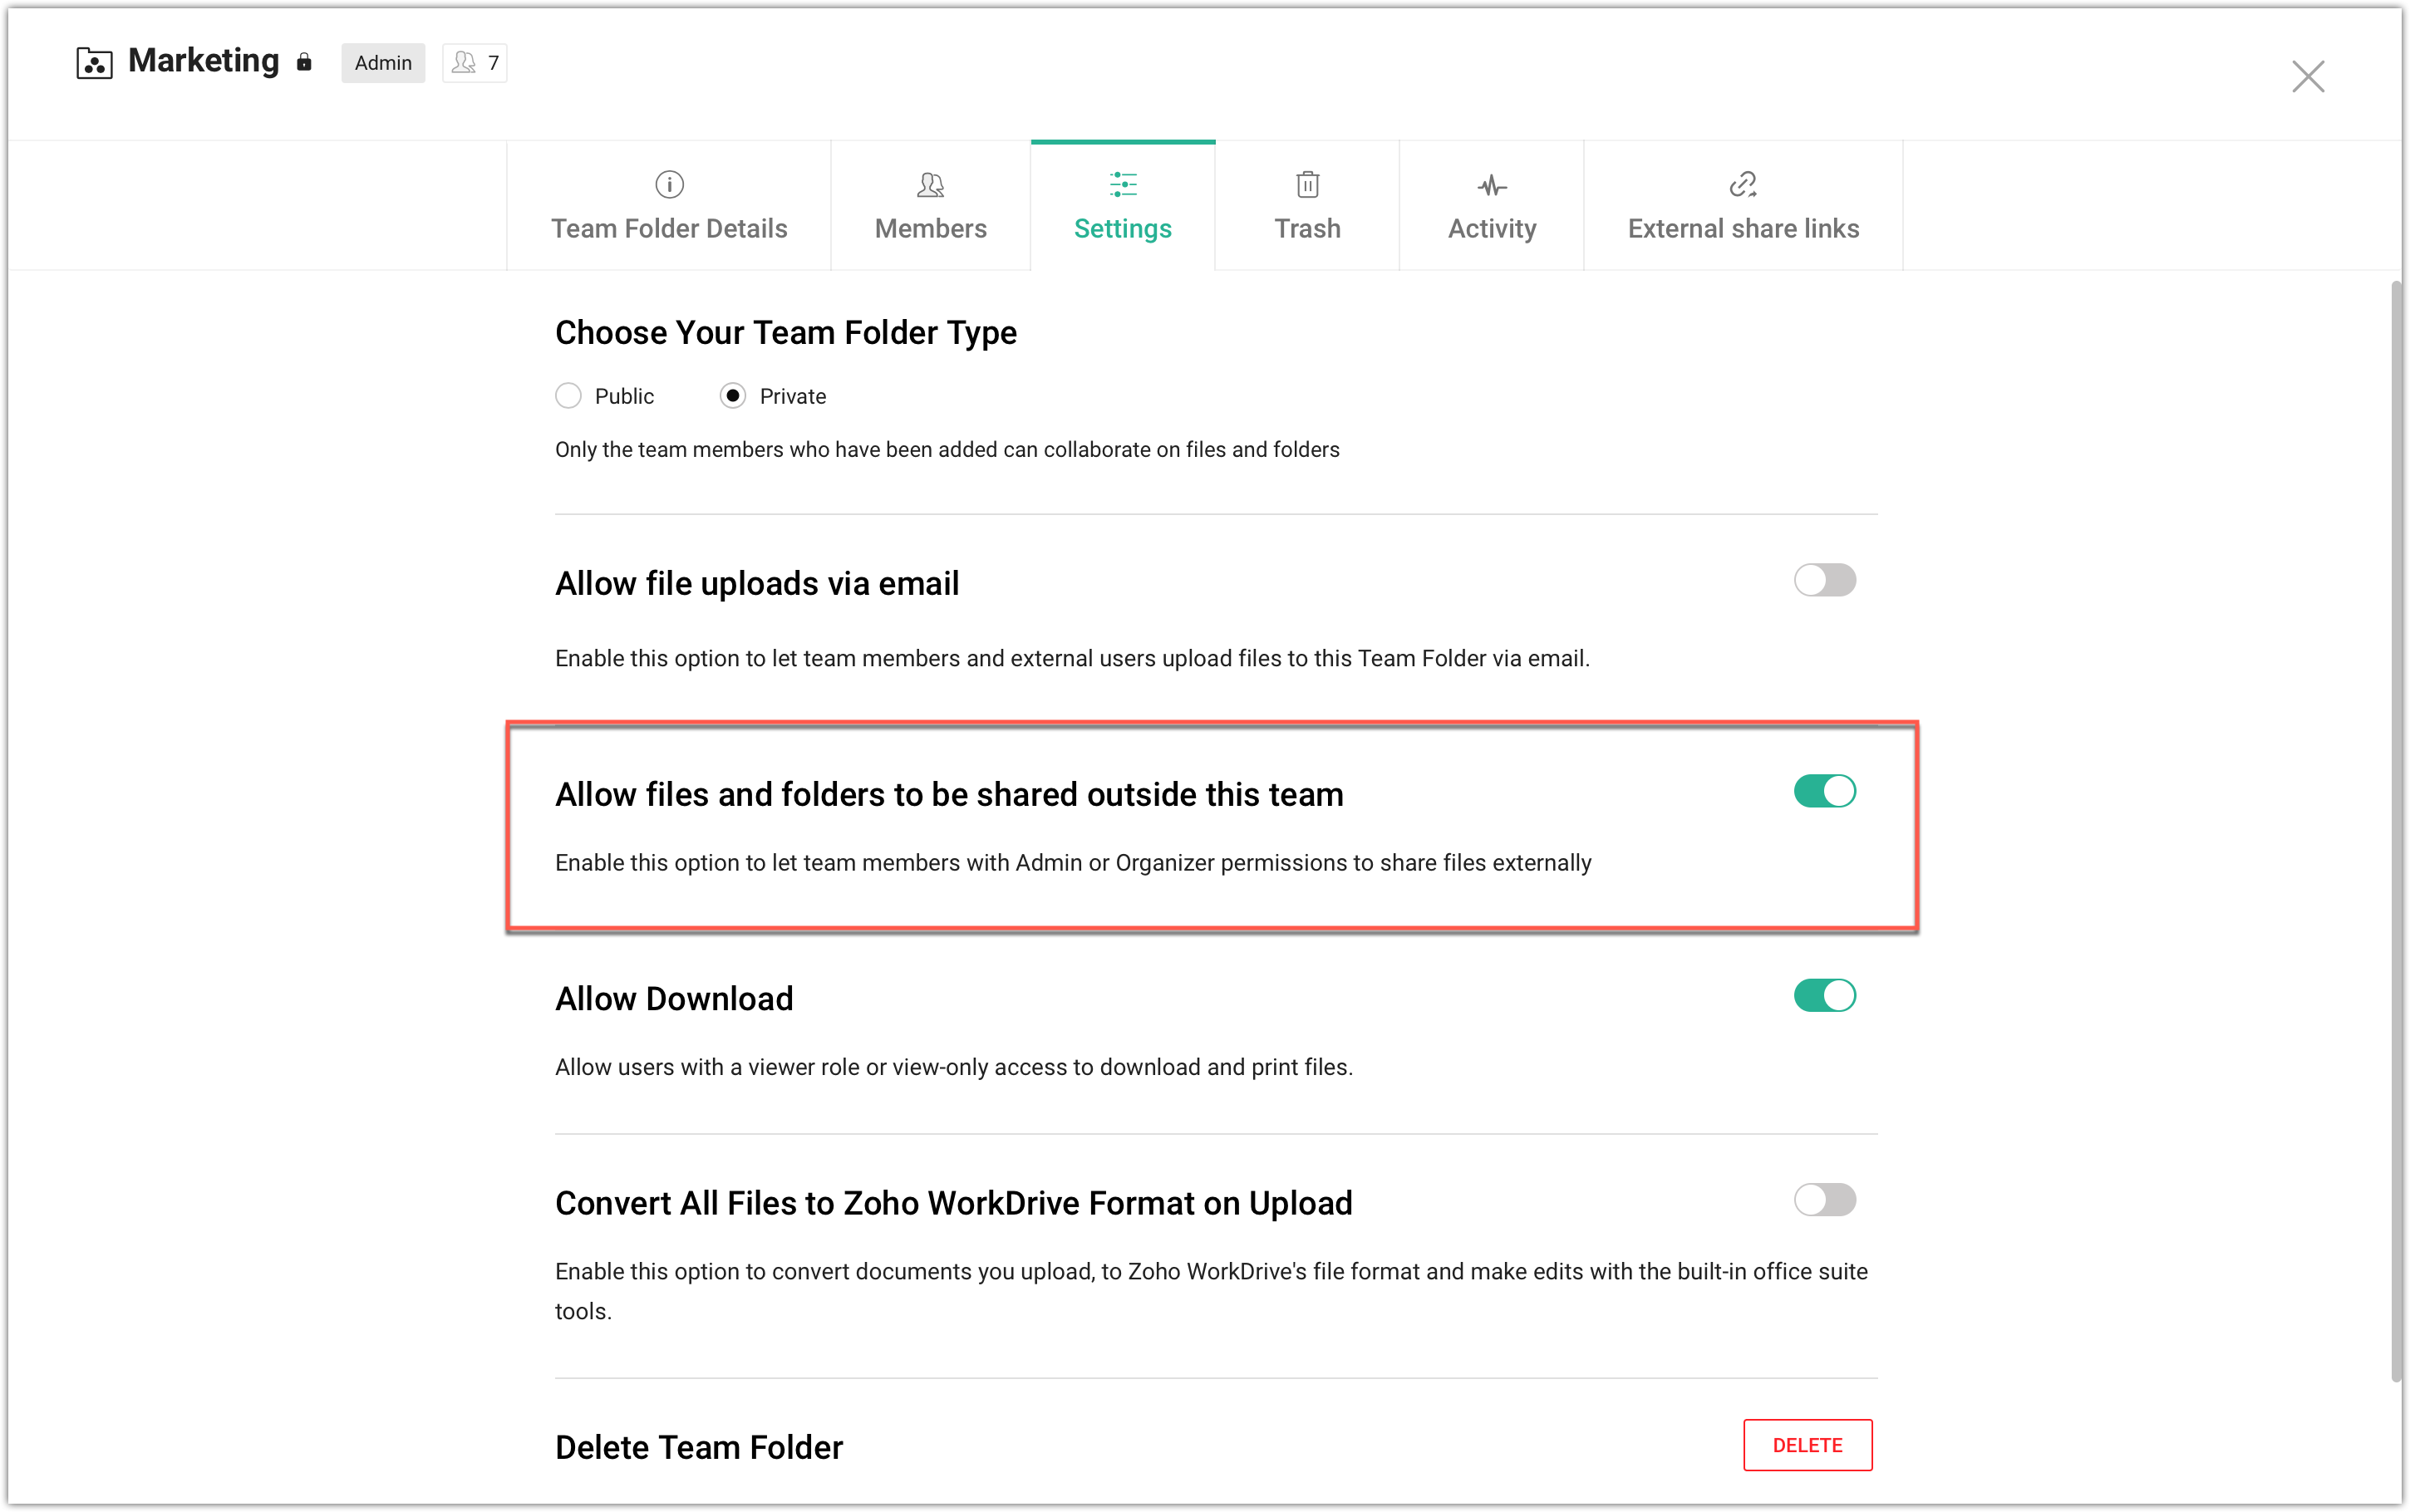Image resolution: width=2410 pixels, height=1512 pixels.
Task: Enable Convert All Files to WorkDrive Format toggle
Action: pyautogui.click(x=1824, y=1199)
